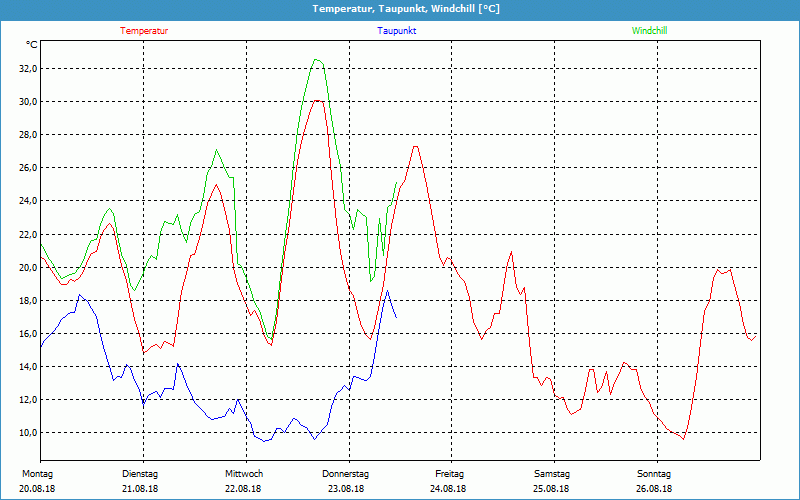Click the 12,0 y-axis value

click(28, 399)
